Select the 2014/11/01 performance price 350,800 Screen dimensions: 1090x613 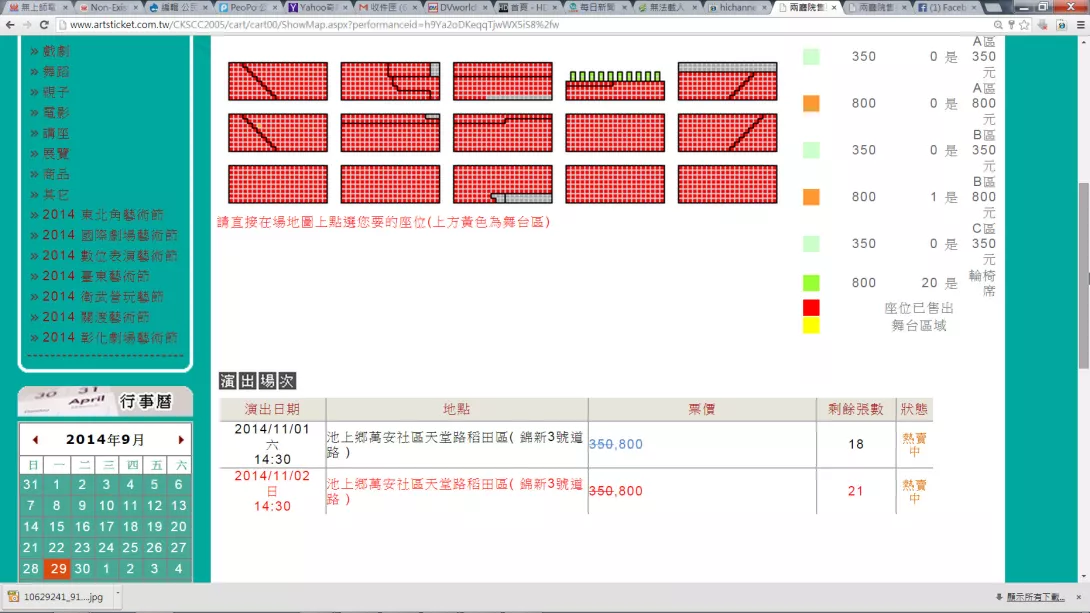[615, 444]
